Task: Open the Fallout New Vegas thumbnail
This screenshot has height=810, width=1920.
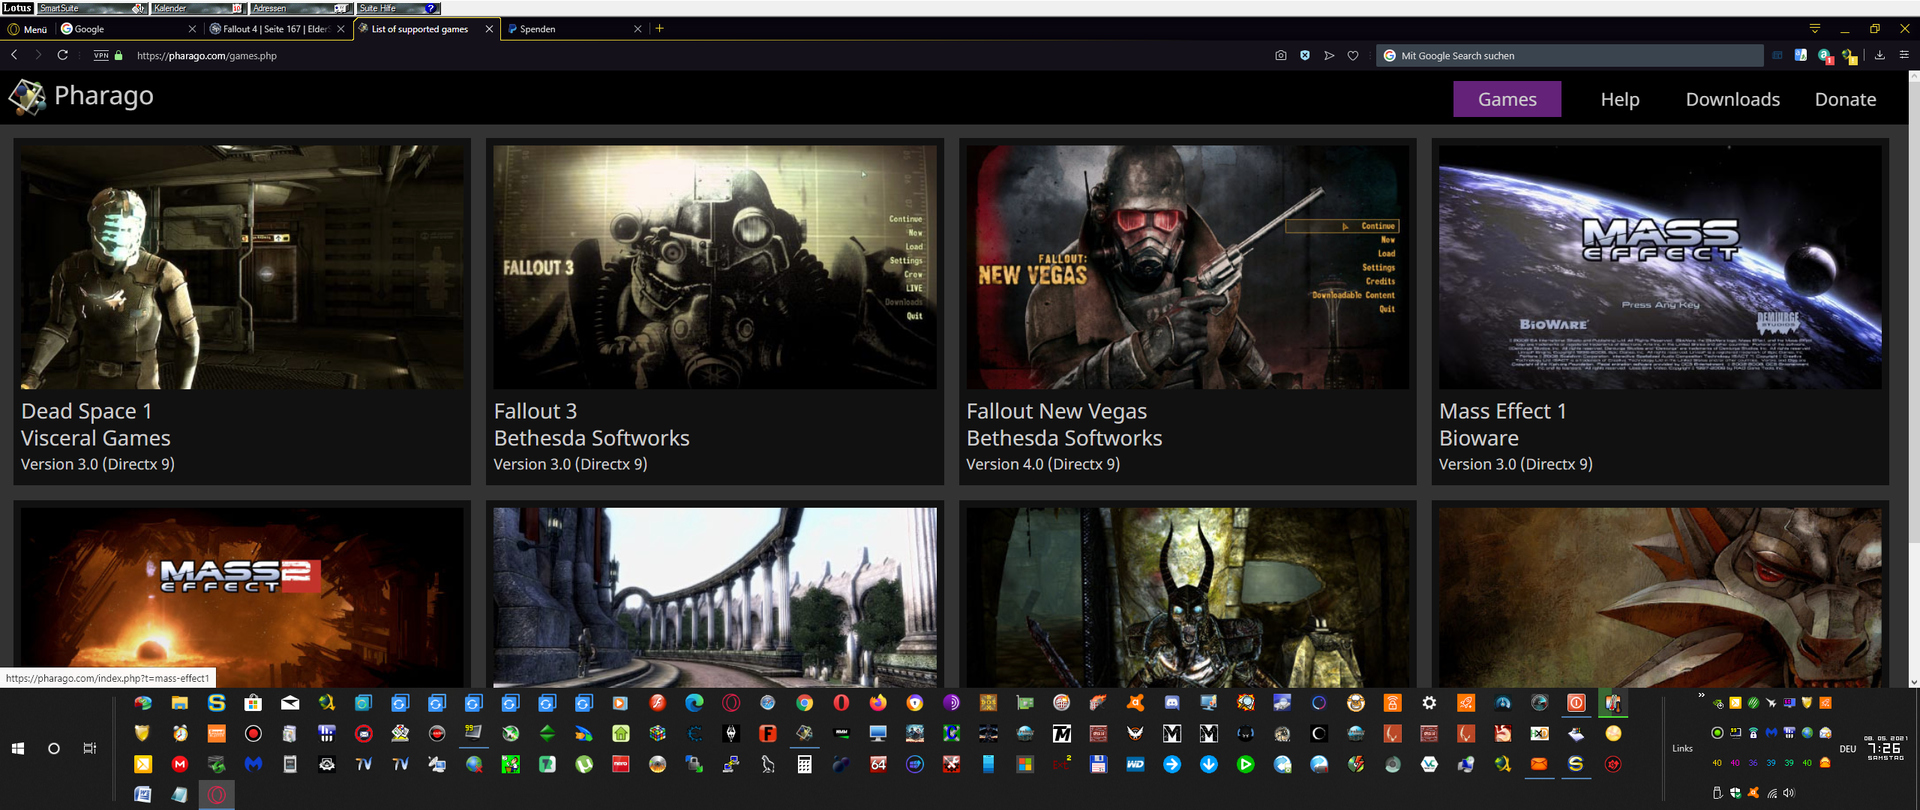Action: [x=1187, y=267]
